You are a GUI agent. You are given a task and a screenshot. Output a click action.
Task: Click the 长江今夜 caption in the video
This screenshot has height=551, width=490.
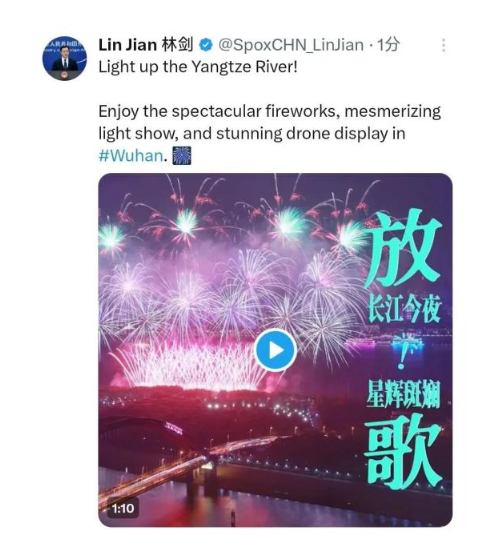[x=404, y=311]
